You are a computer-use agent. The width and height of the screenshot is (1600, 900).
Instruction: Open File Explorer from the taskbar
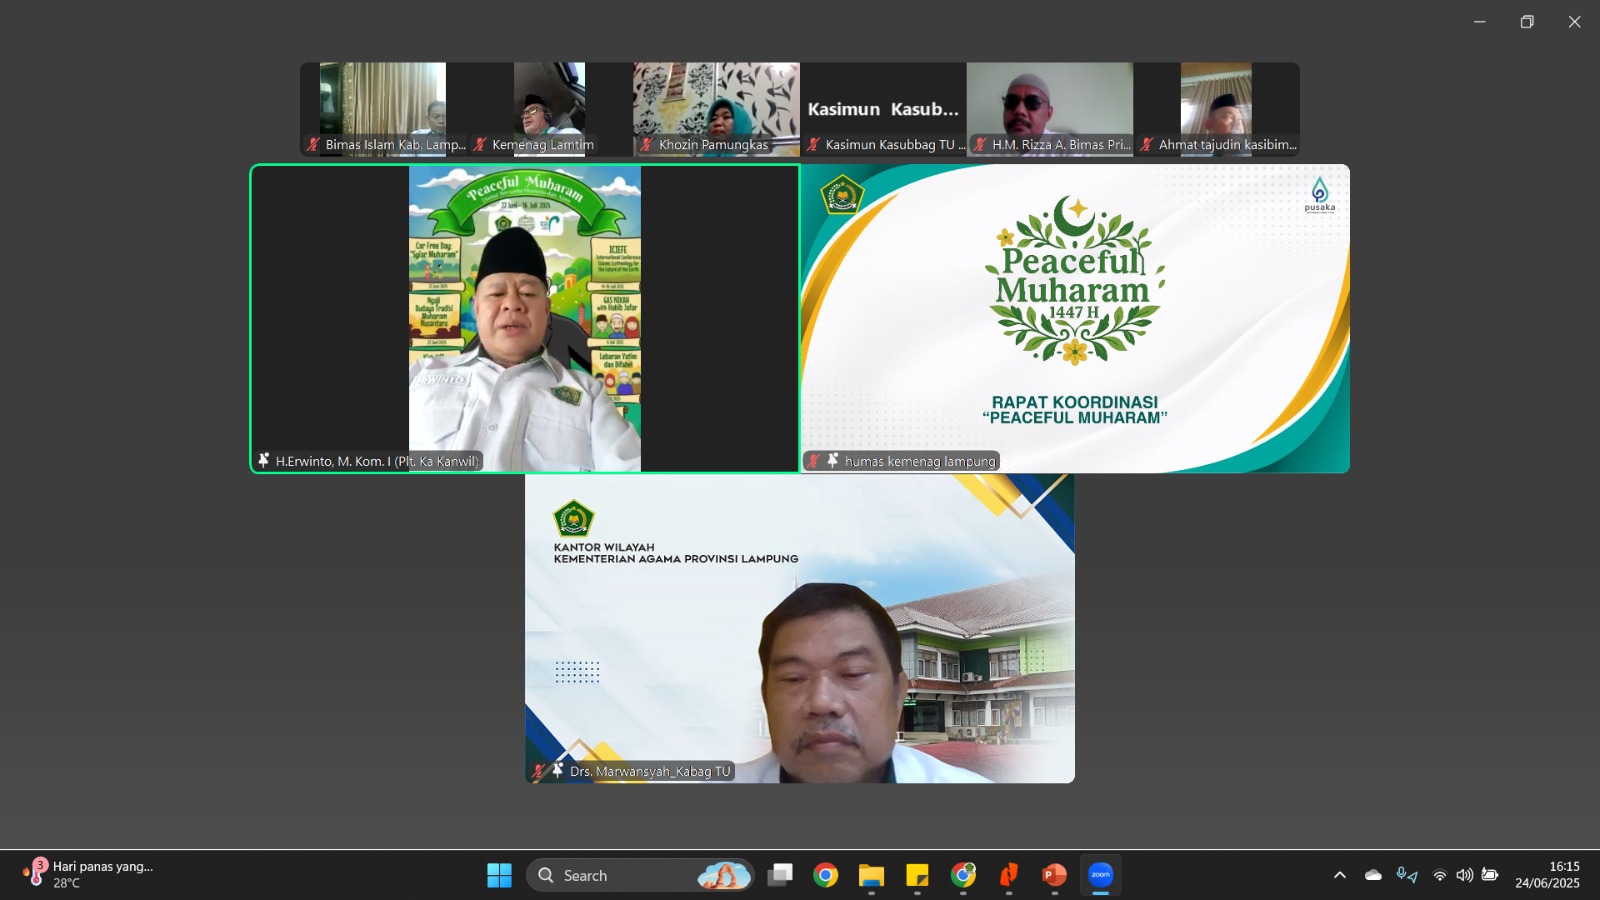point(871,875)
